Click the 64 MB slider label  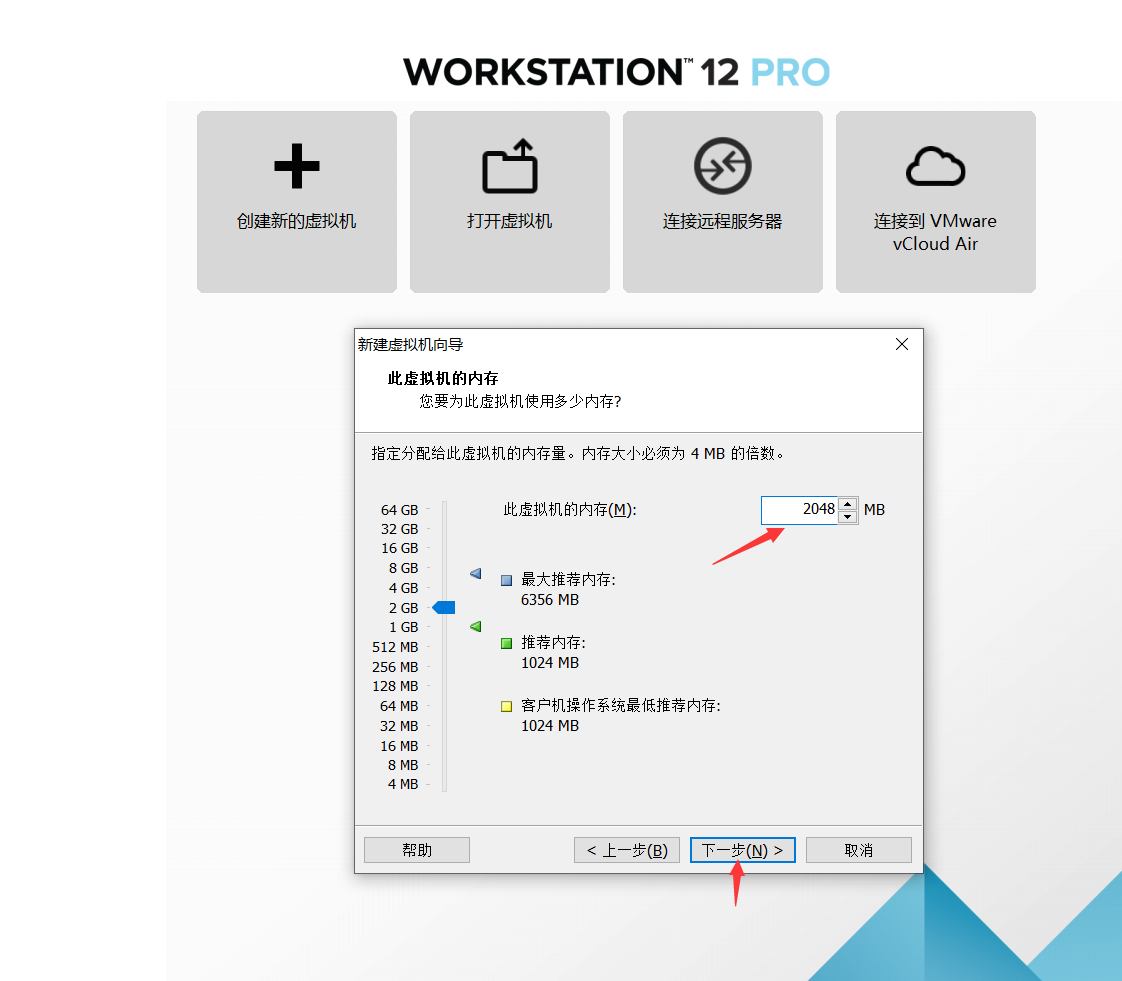click(x=399, y=706)
